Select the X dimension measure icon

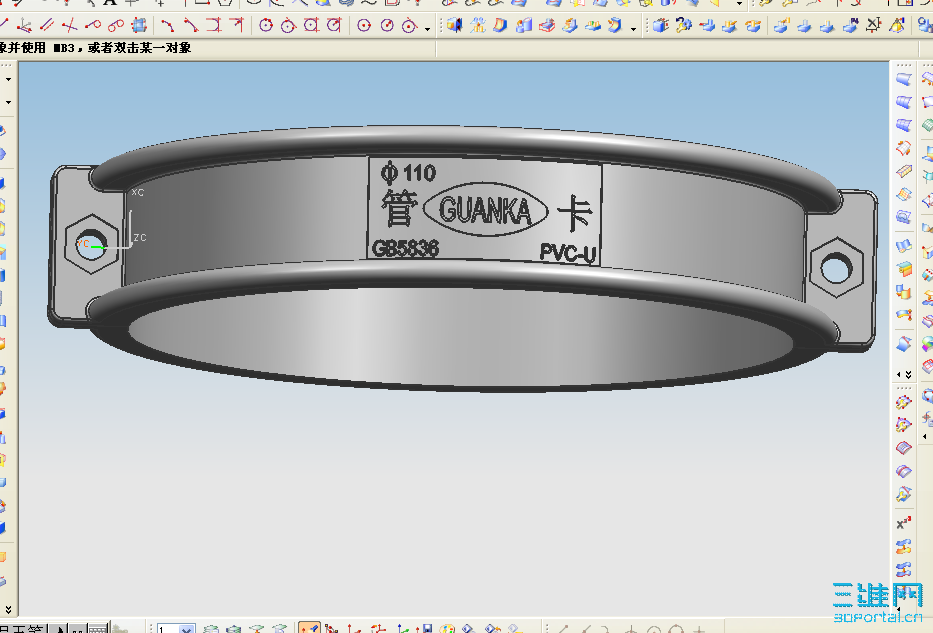coord(873,25)
